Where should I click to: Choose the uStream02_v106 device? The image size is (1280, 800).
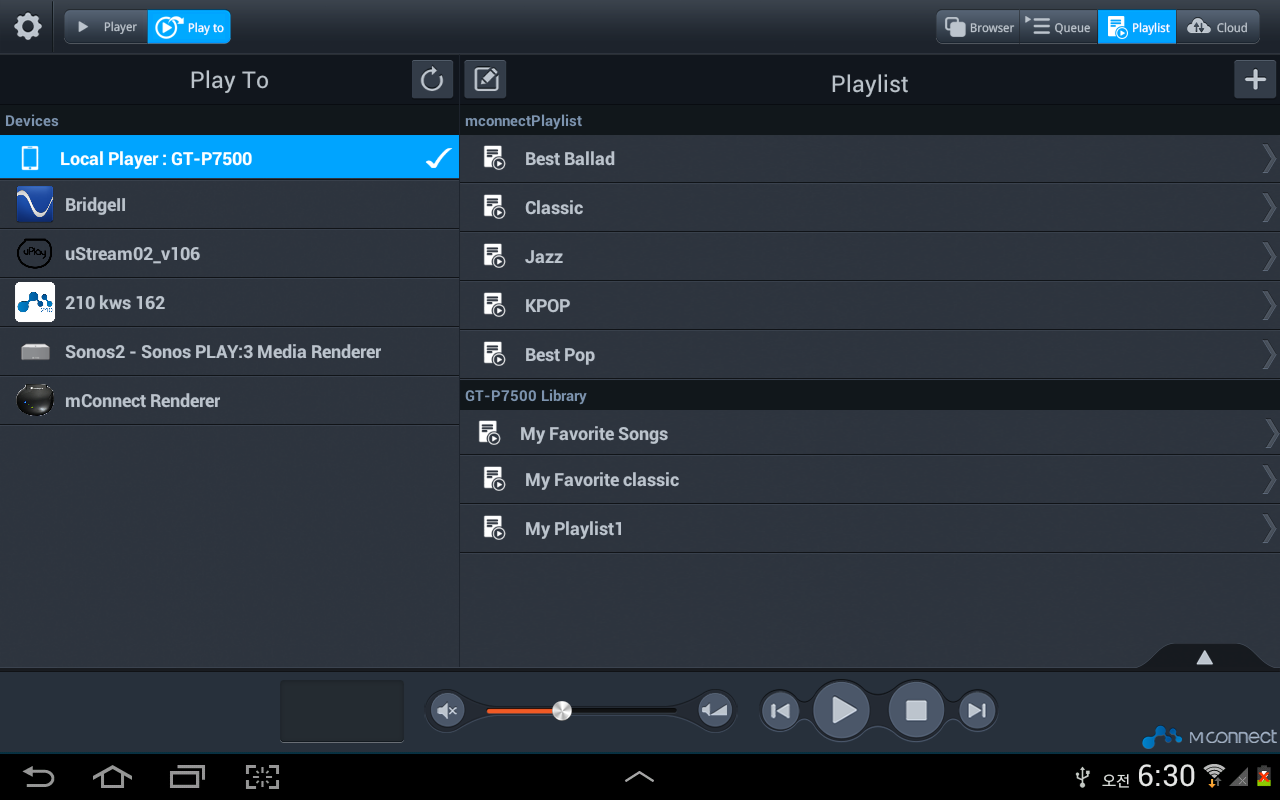tap(229, 254)
